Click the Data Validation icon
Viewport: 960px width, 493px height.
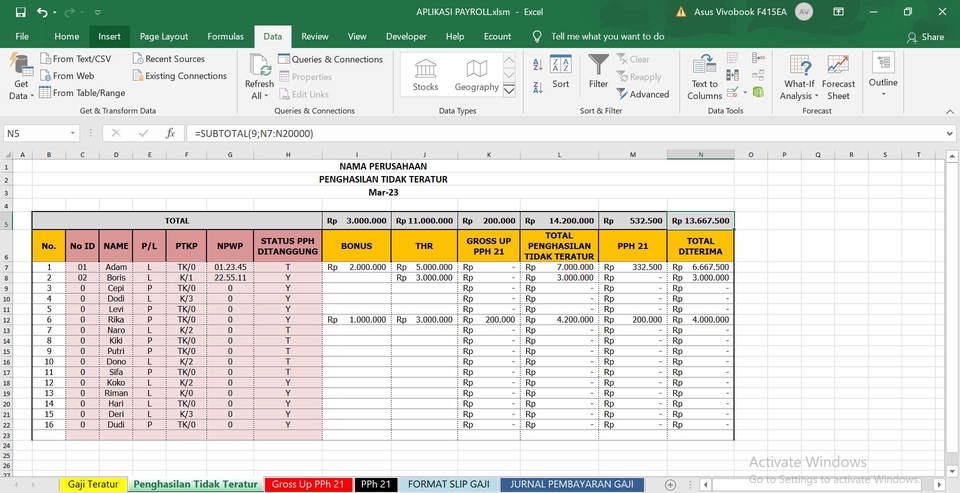click(x=732, y=92)
